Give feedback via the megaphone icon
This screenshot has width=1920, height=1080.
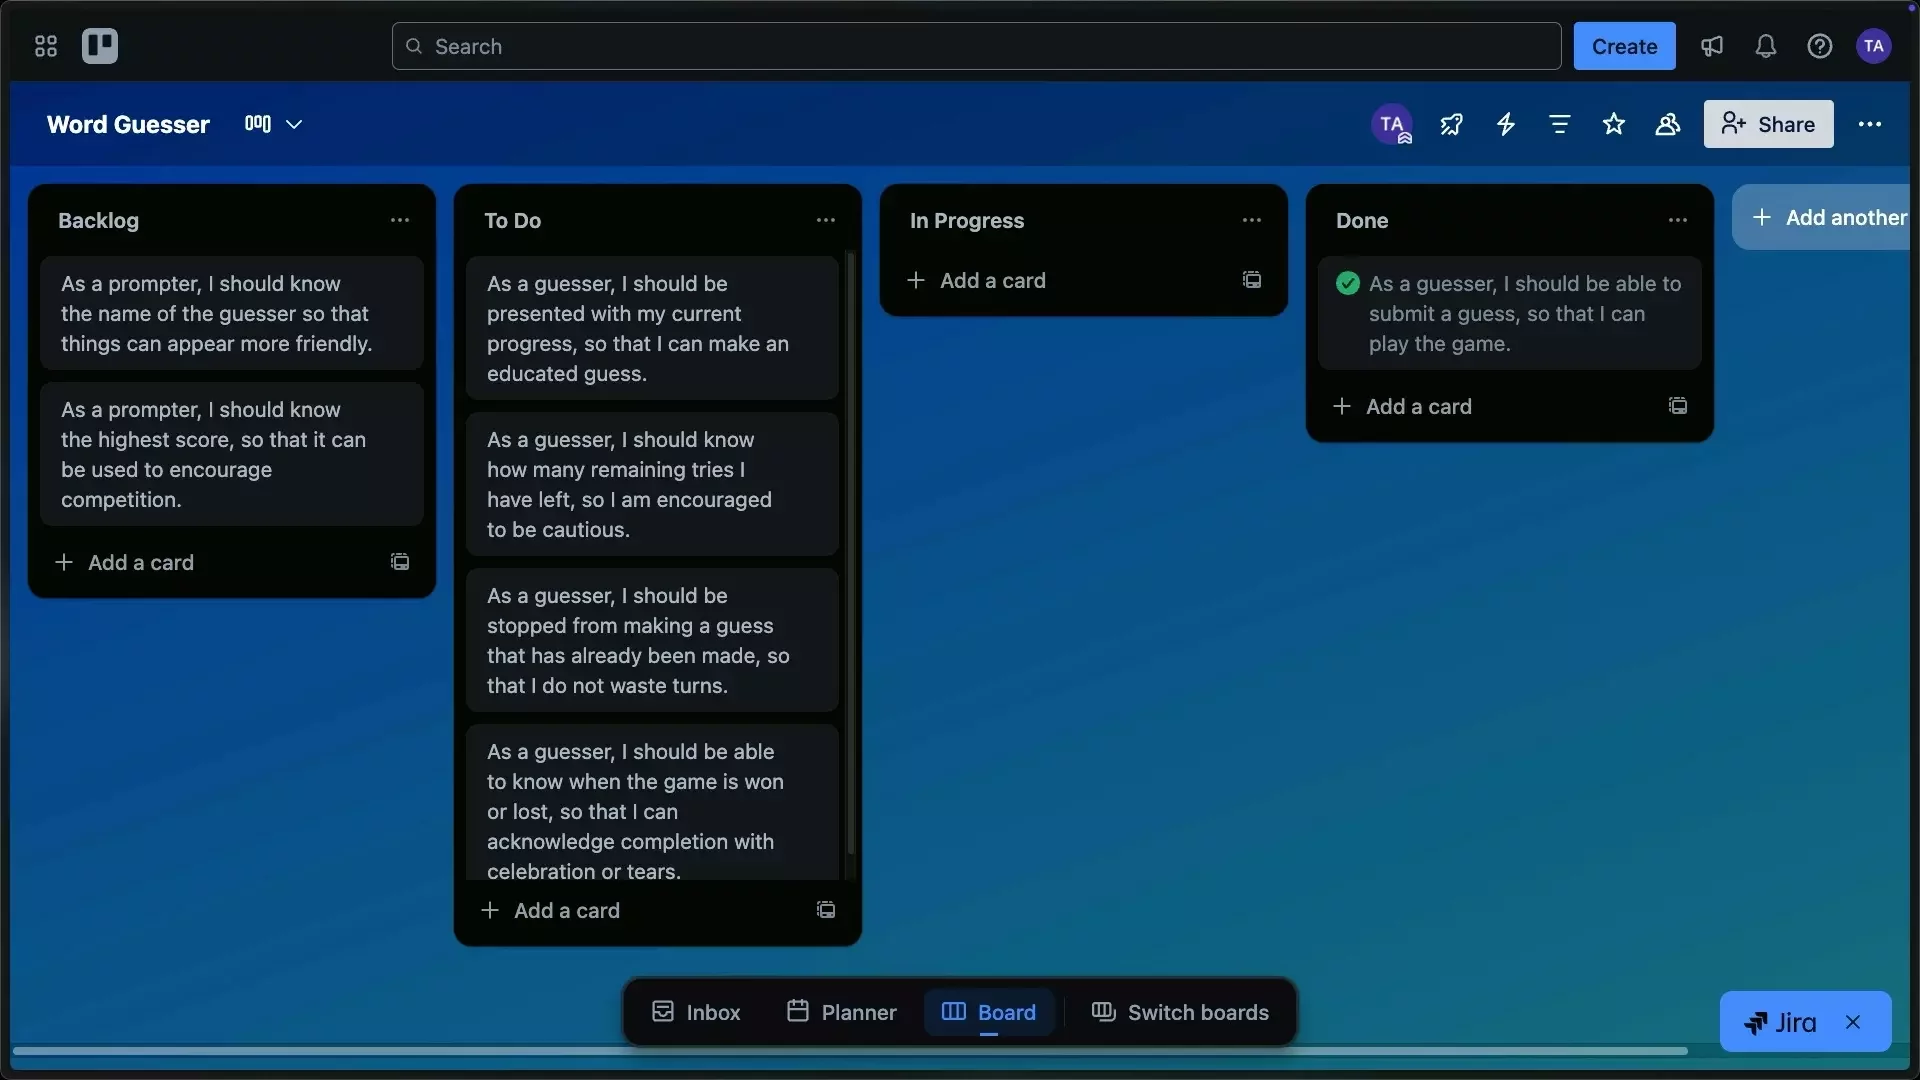click(1712, 46)
